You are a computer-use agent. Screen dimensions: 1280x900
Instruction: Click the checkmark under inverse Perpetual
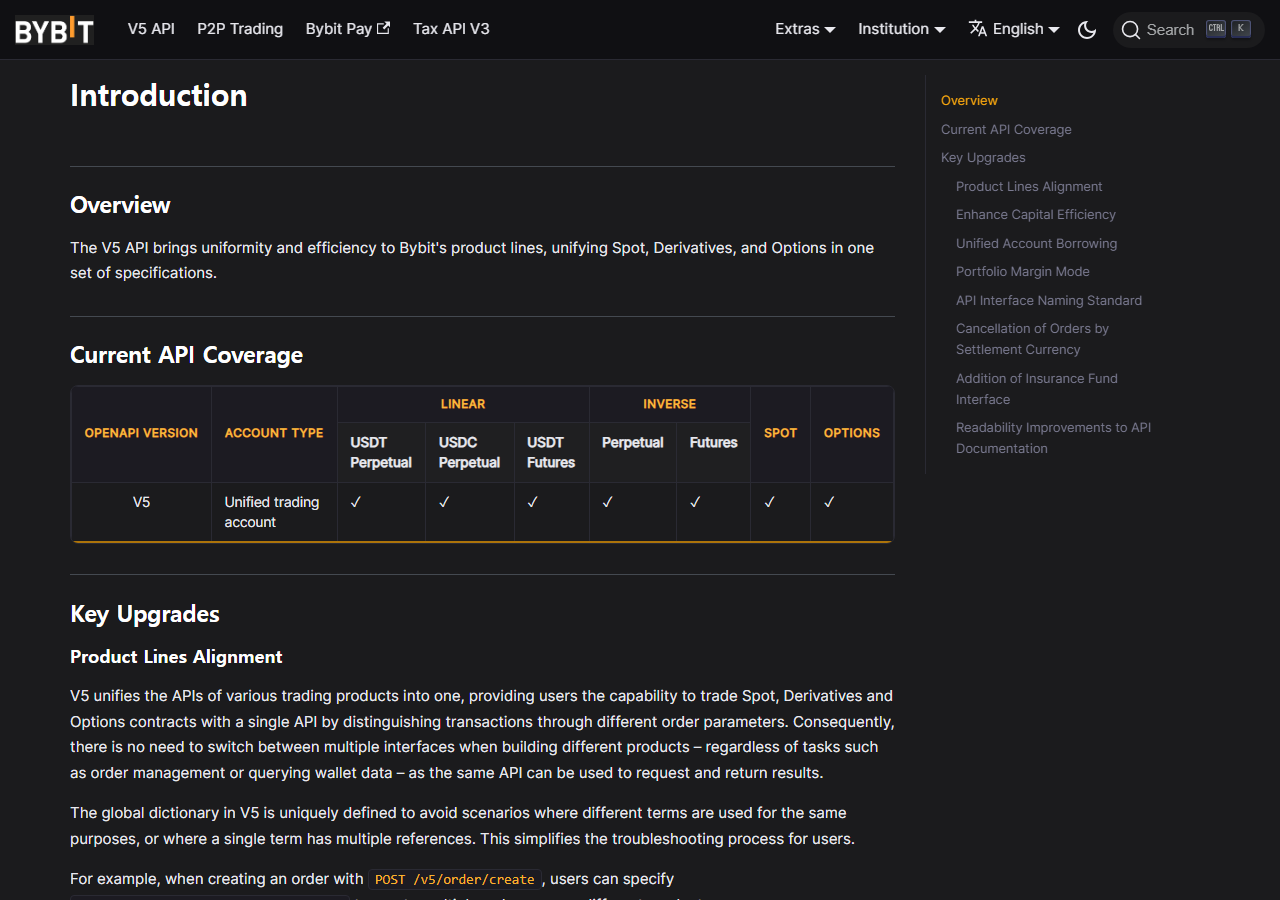click(x=608, y=502)
